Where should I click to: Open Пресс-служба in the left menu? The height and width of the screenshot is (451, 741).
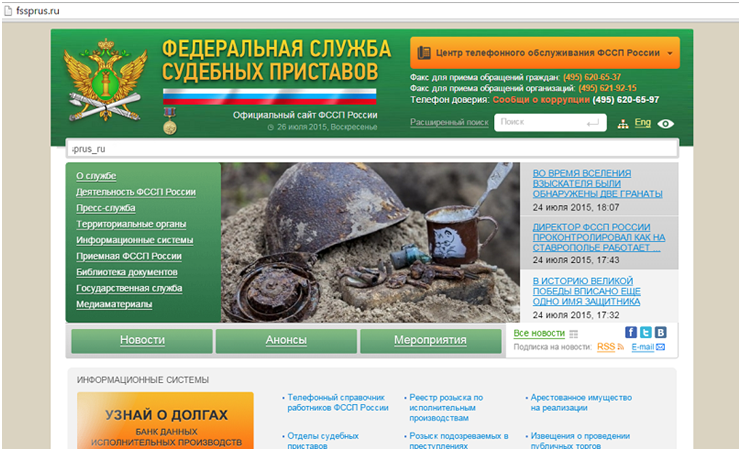105,208
